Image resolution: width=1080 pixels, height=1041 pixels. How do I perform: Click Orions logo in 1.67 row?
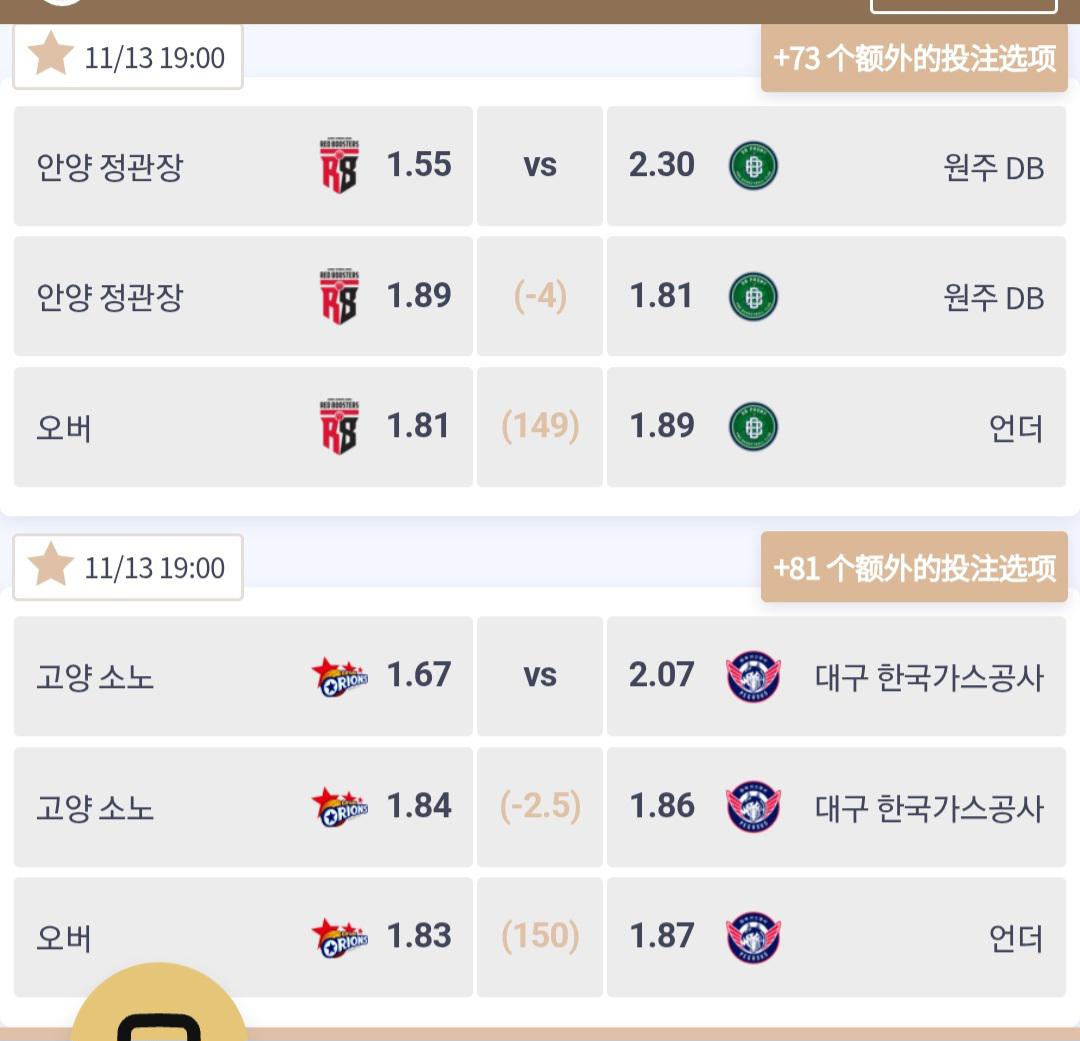[x=340, y=677]
